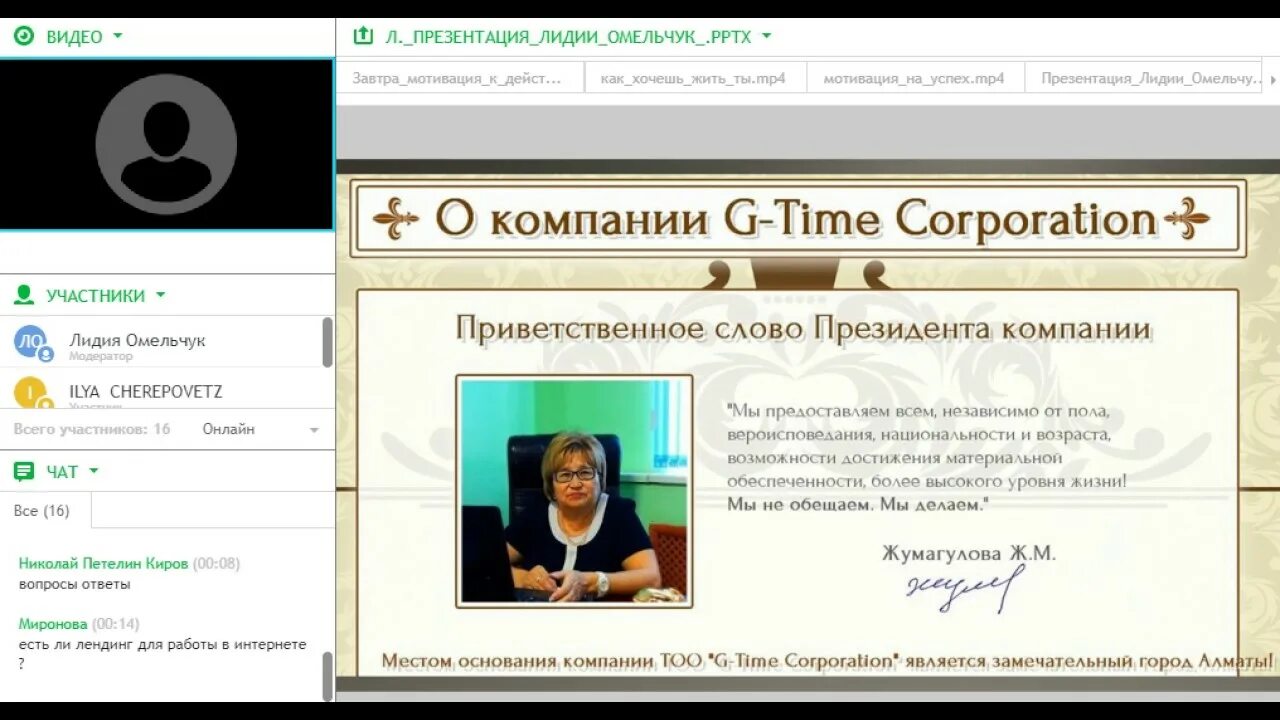Click the Video panel camera icon
Viewport: 1280px width, 720px height.
coord(24,37)
